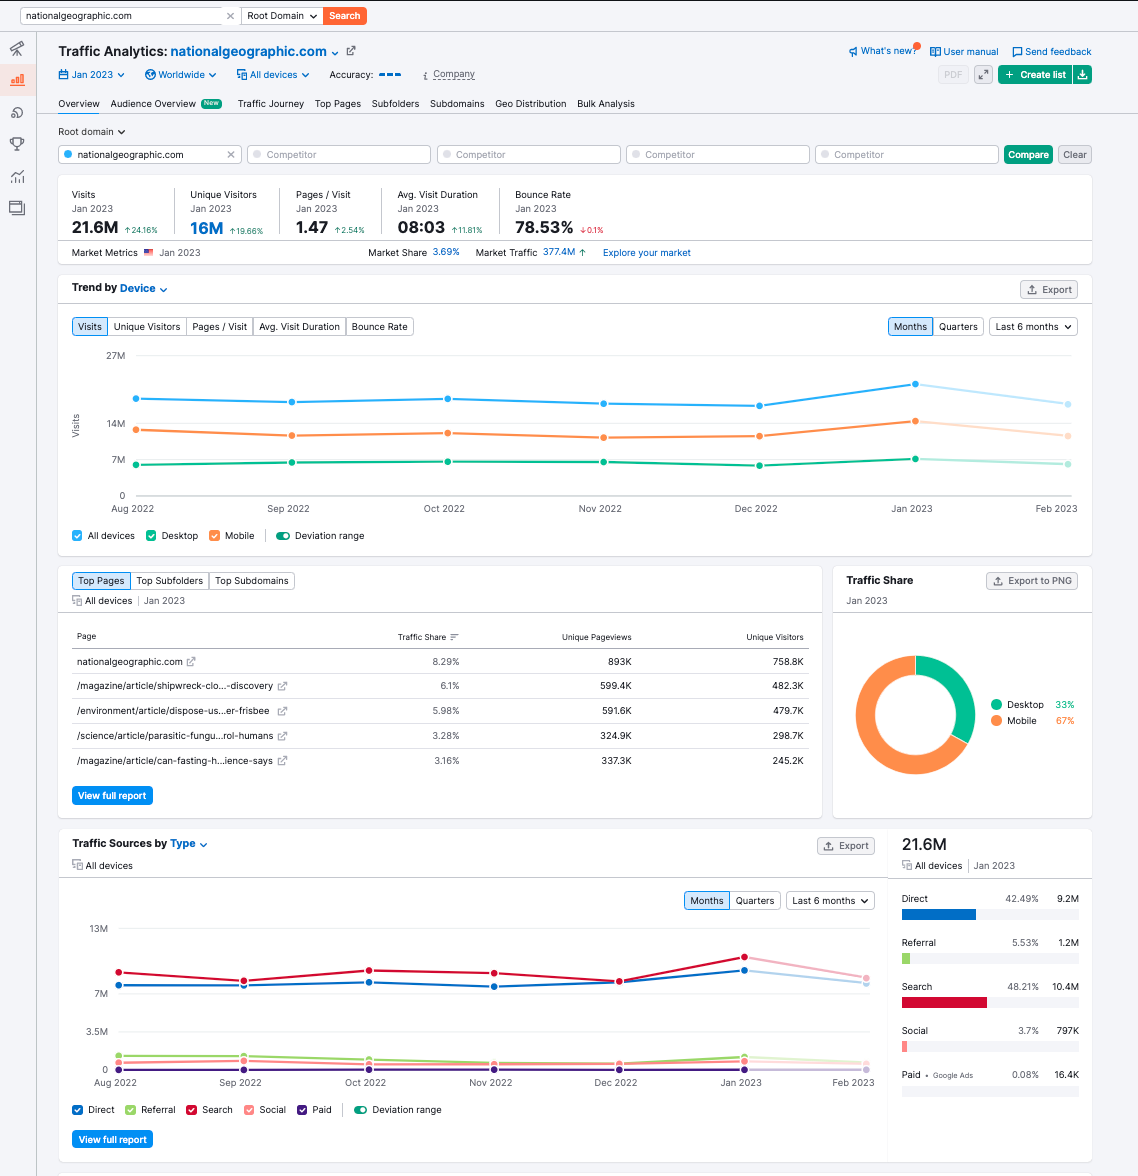
Task: Clear the nationalgeographic.com search field
Action: (230, 16)
